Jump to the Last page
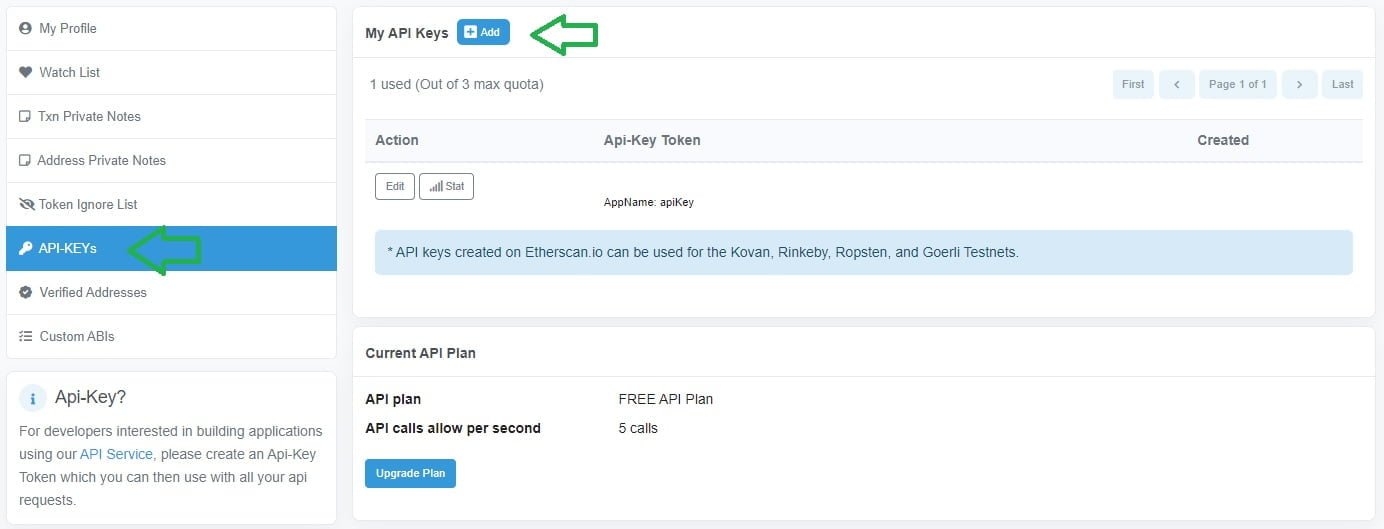This screenshot has width=1384, height=529. 1343,84
